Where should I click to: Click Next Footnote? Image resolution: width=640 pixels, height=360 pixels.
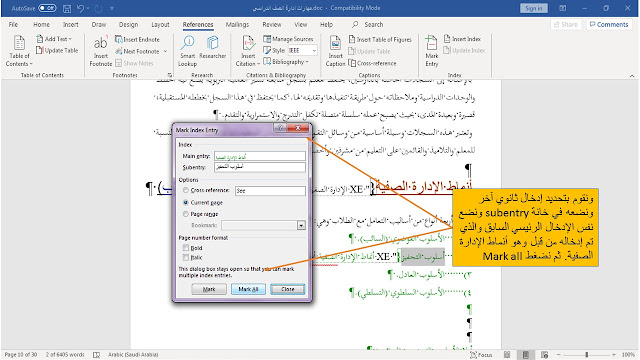click(138, 51)
